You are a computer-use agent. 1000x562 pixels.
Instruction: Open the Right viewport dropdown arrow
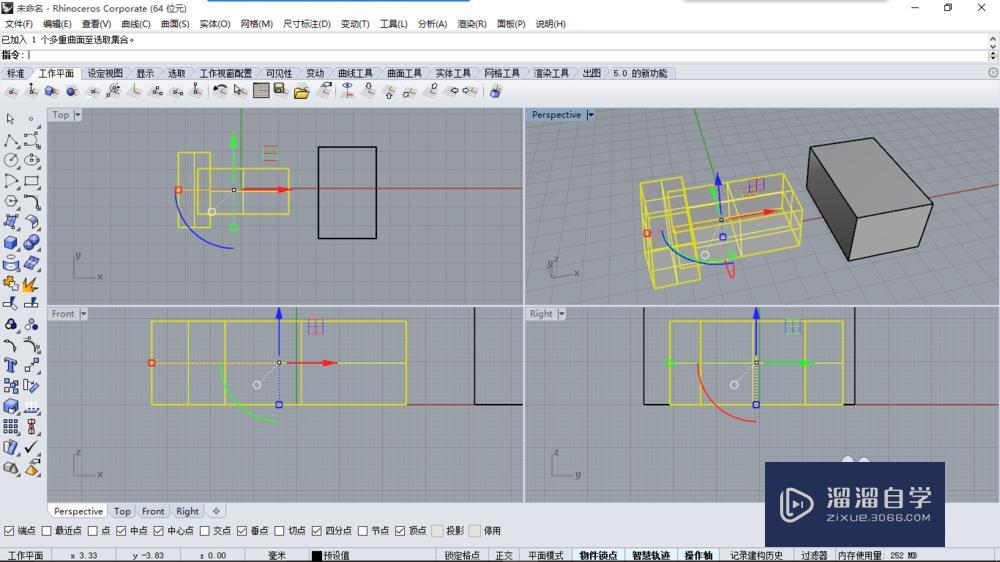(x=561, y=314)
